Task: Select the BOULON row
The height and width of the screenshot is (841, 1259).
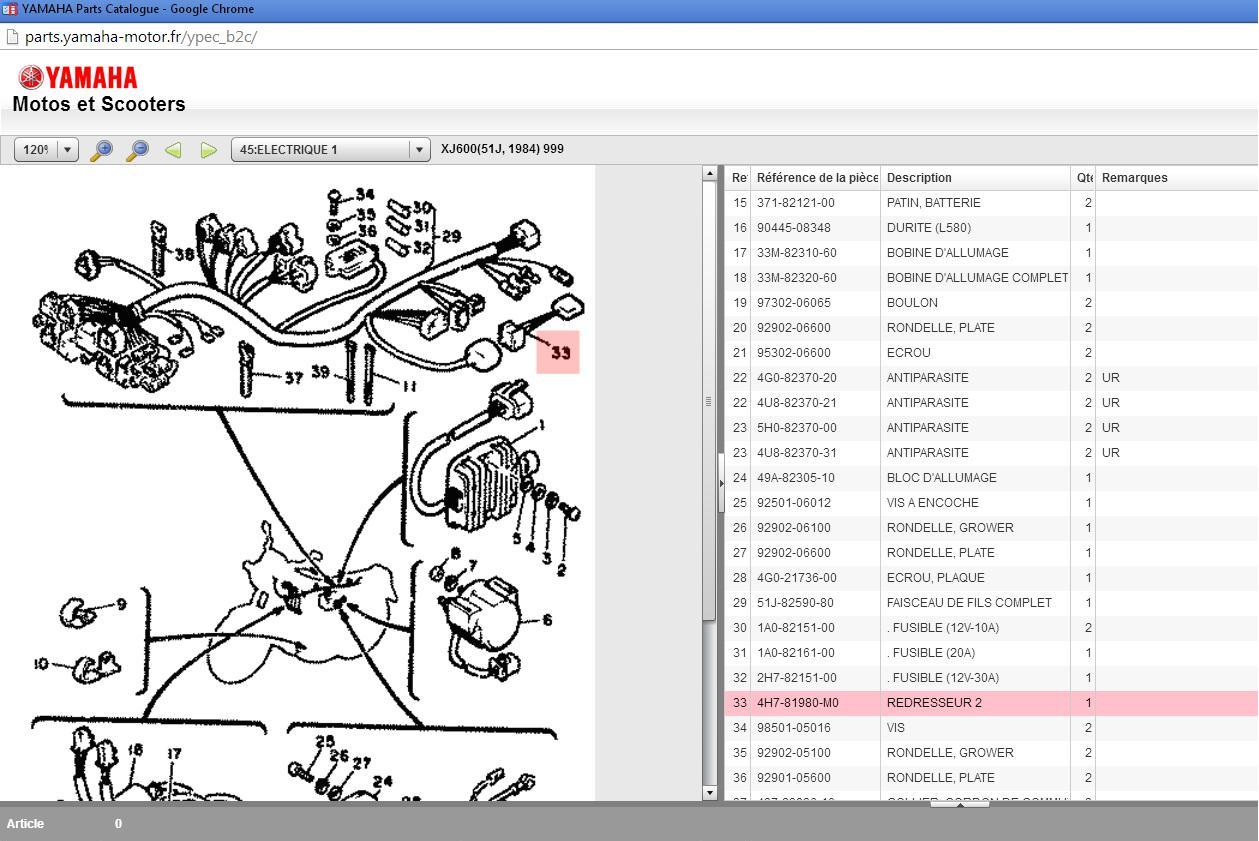Action: 991,303
